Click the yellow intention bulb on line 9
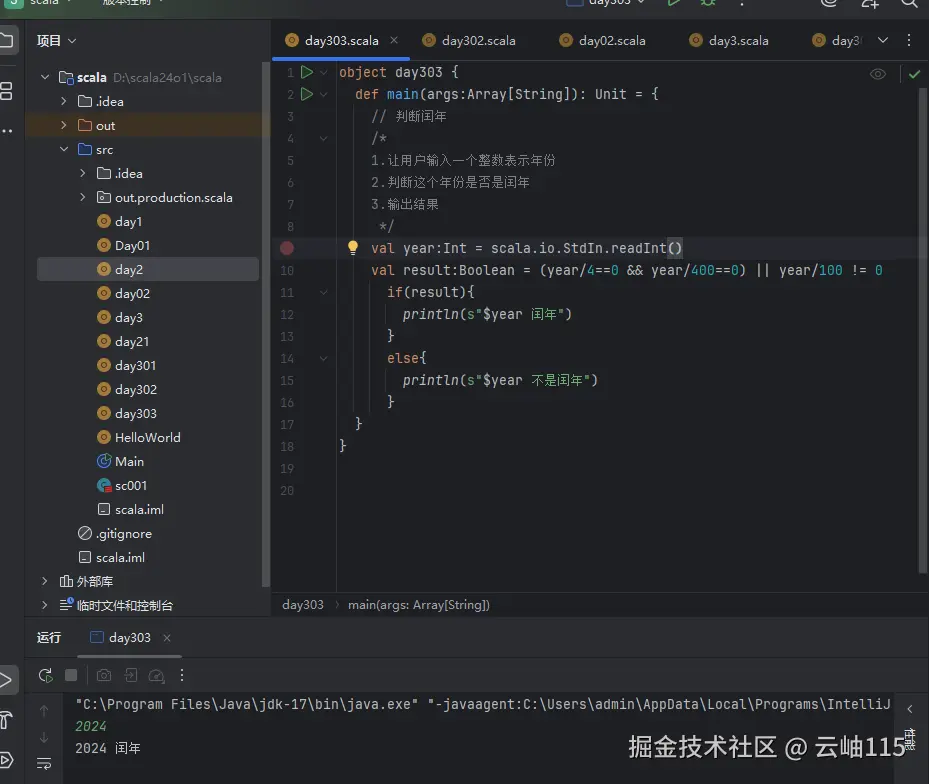The height and width of the screenshot is (784, 929). coord(352,247)
